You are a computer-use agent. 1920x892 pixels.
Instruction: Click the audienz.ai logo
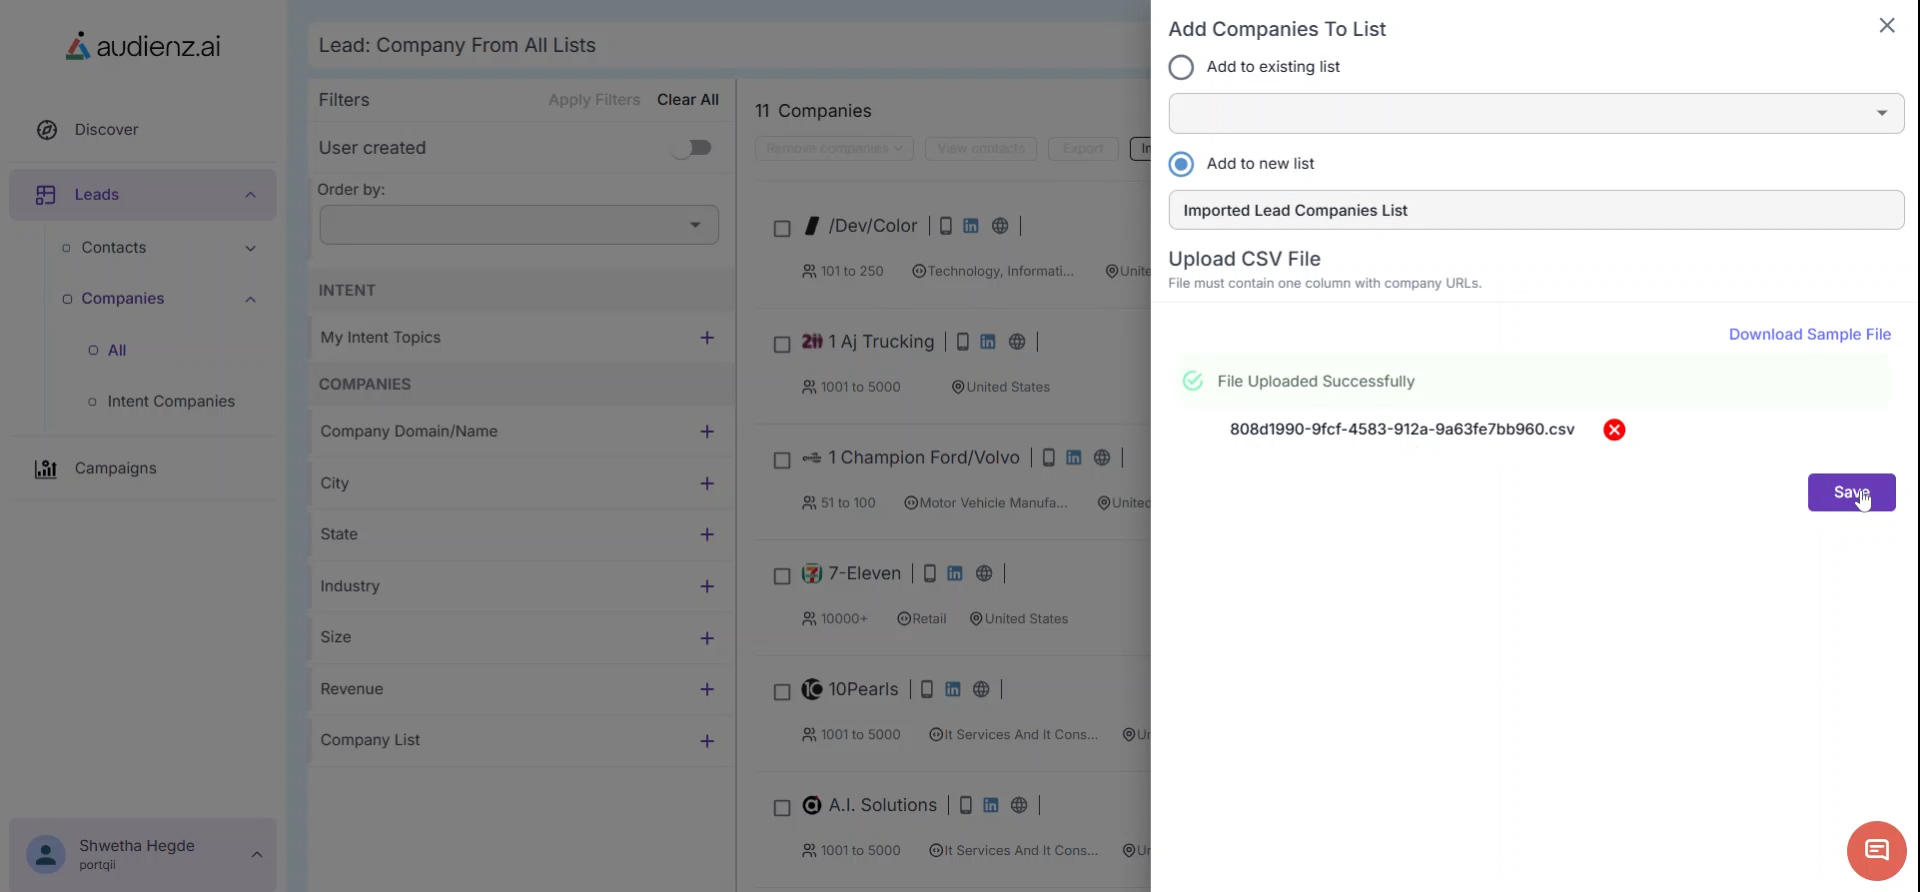pos(143,46)
